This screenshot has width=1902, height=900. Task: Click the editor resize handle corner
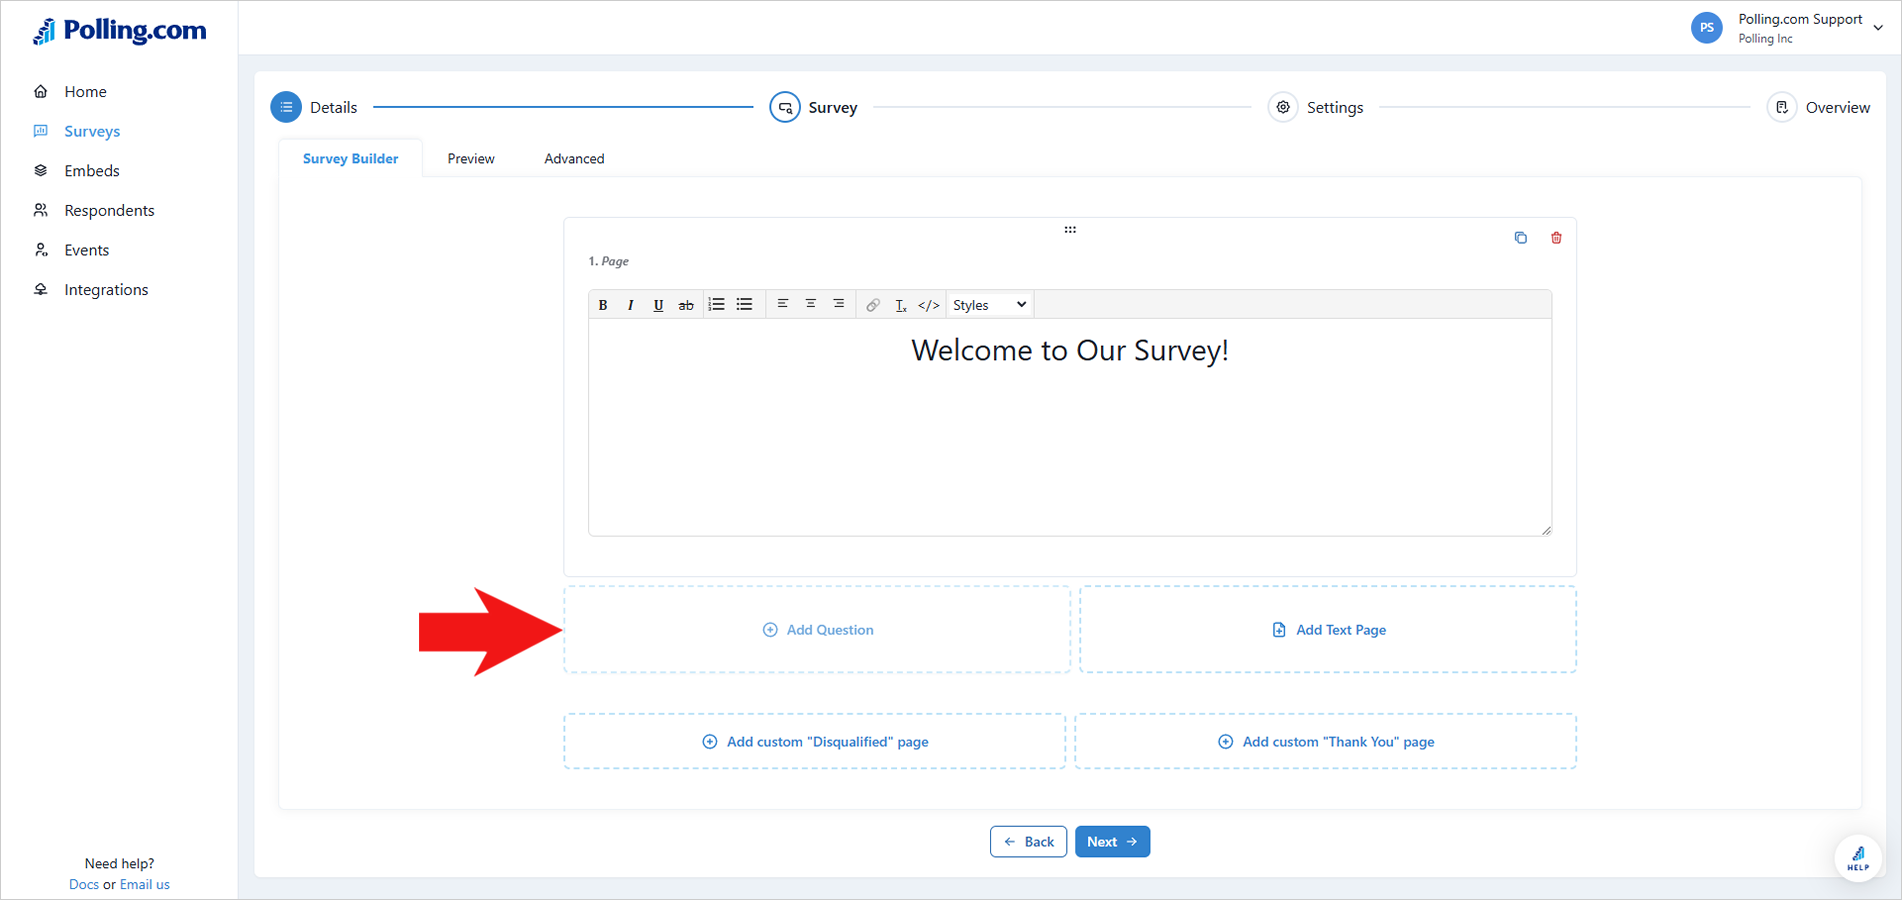click(1546, 530)
